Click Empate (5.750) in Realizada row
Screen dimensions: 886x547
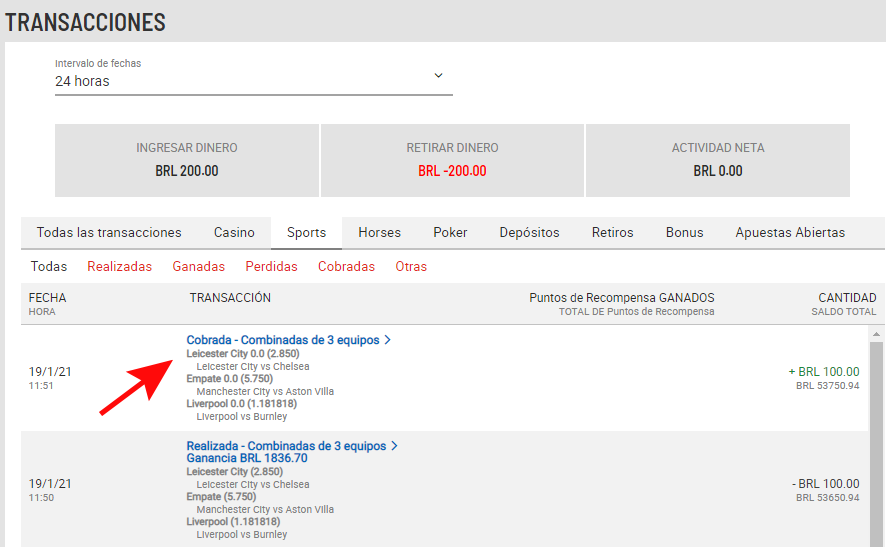click(x=221, y=496)
